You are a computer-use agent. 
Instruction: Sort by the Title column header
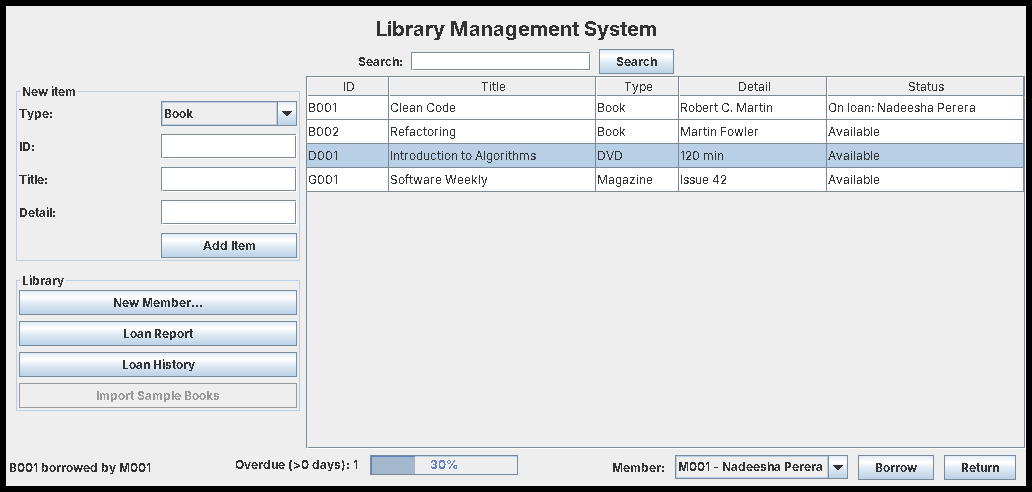[x=492, y=86]
